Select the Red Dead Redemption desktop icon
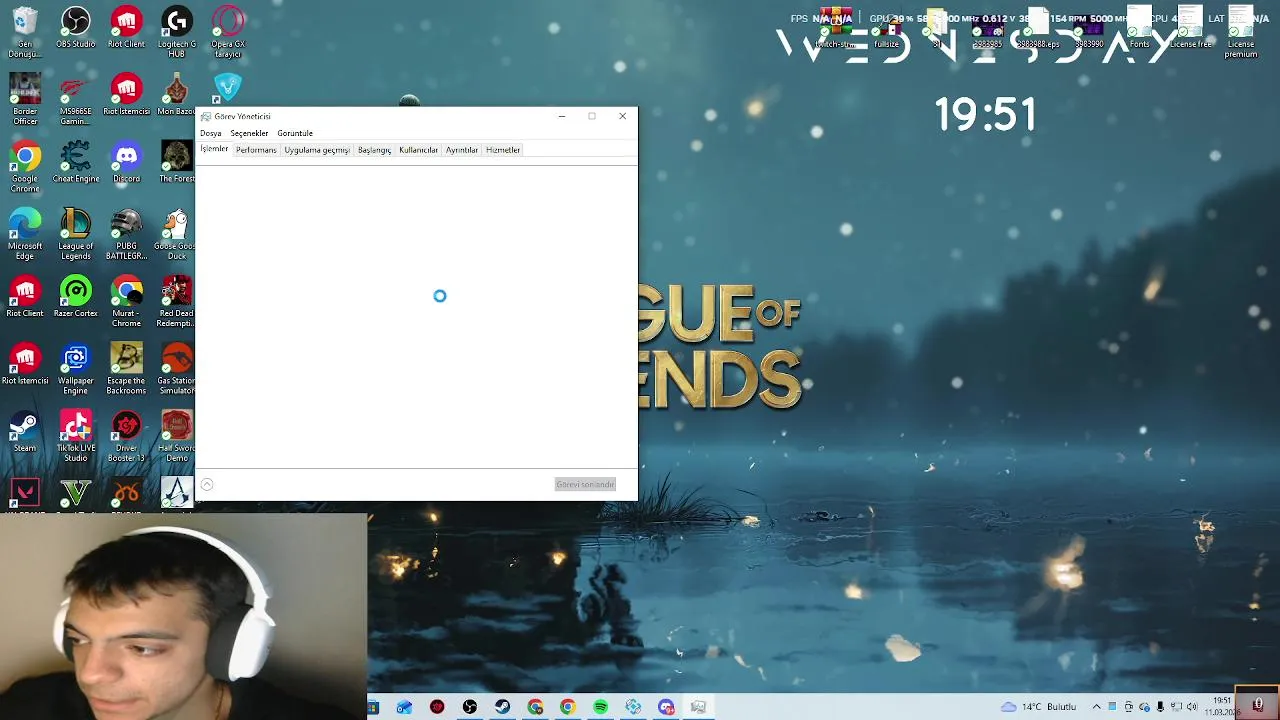The image size is (1280, 720). pos(177,301)
